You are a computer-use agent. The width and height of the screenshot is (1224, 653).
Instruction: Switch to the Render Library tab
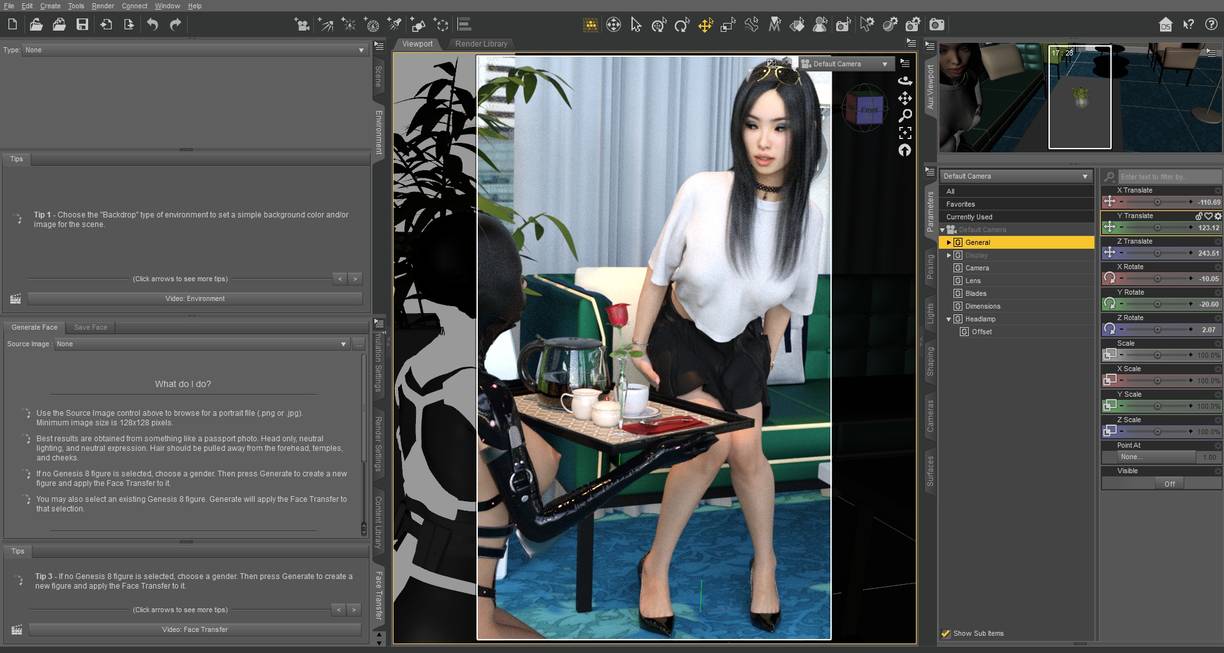coord(481,44)
